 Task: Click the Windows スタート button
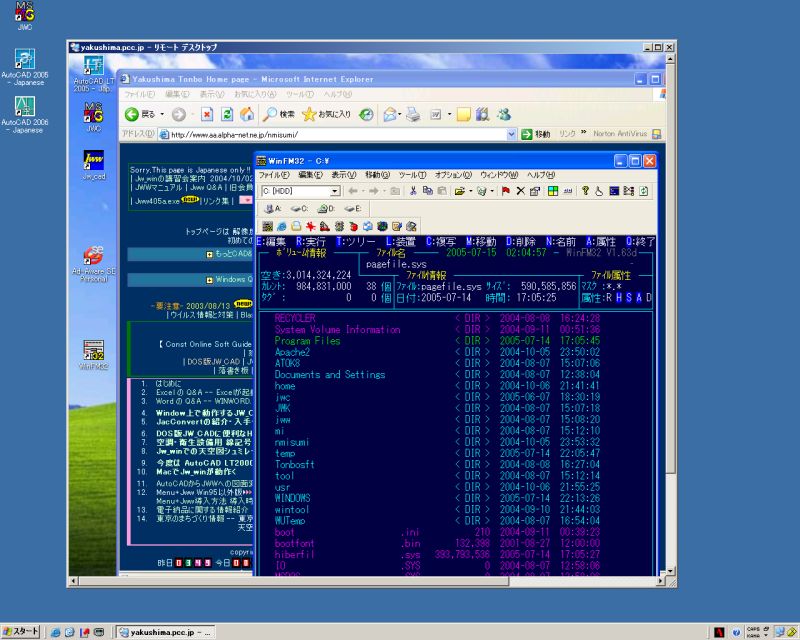click(21, 631)
